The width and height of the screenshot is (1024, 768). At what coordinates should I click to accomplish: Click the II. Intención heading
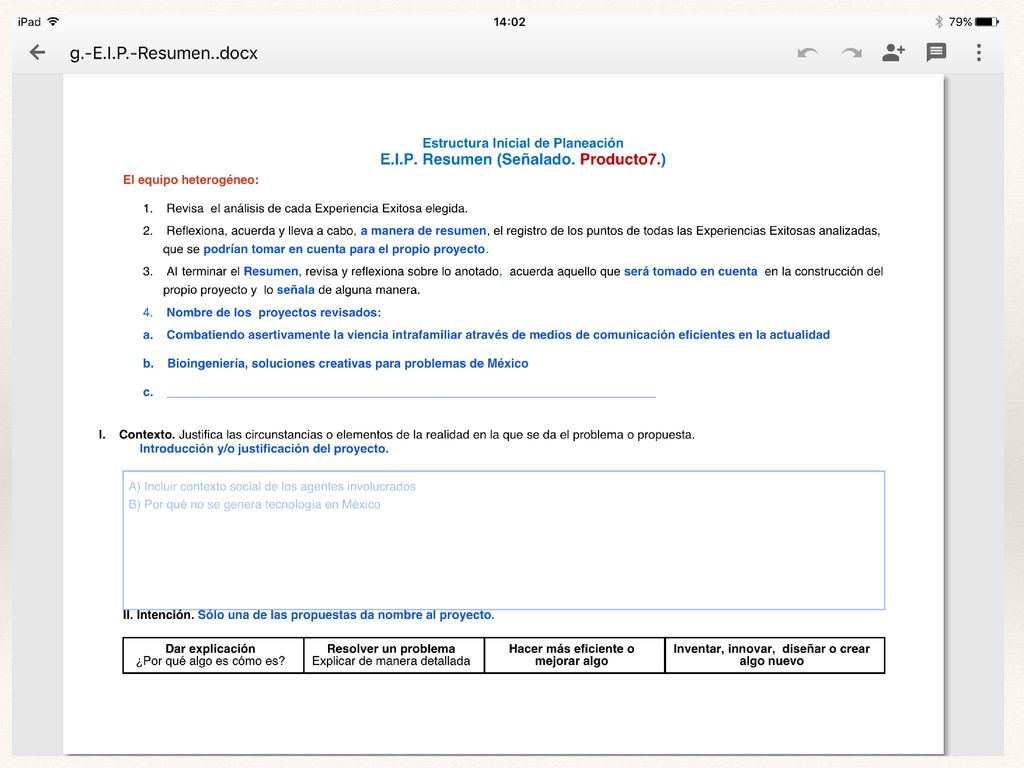[158, 615]
